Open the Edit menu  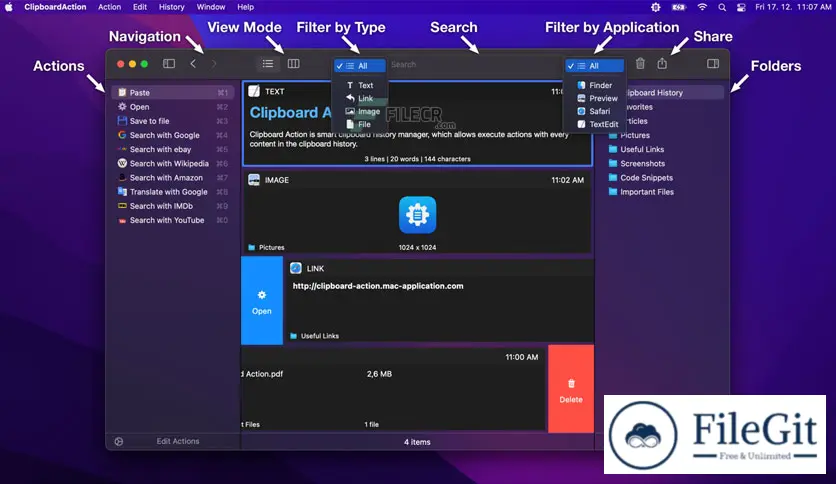140,7
